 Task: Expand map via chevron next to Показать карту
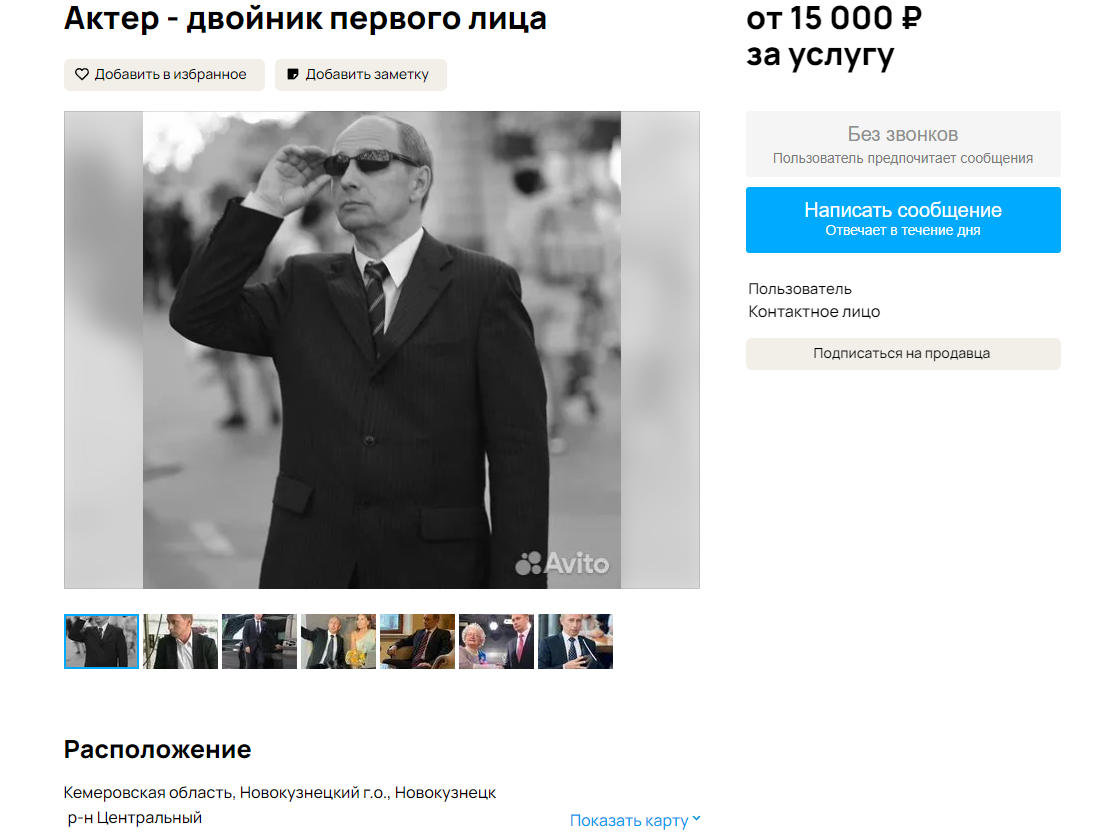[x=697, y=819]
